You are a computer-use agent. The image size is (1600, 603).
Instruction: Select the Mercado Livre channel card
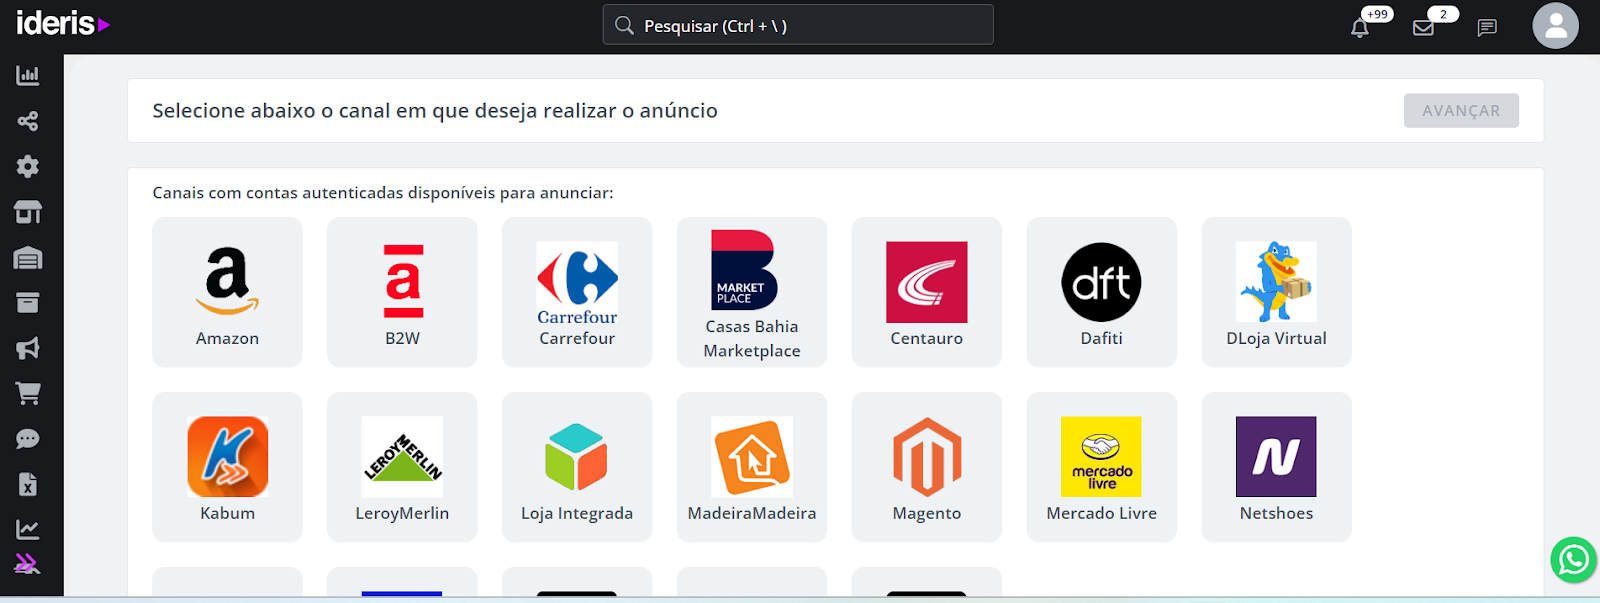tap(1102, 467)
